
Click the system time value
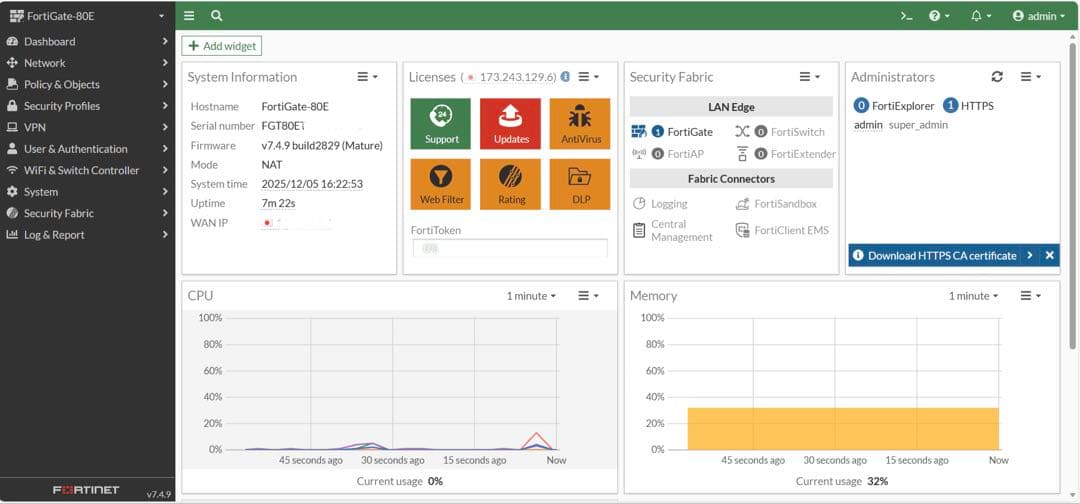(312, 185)
